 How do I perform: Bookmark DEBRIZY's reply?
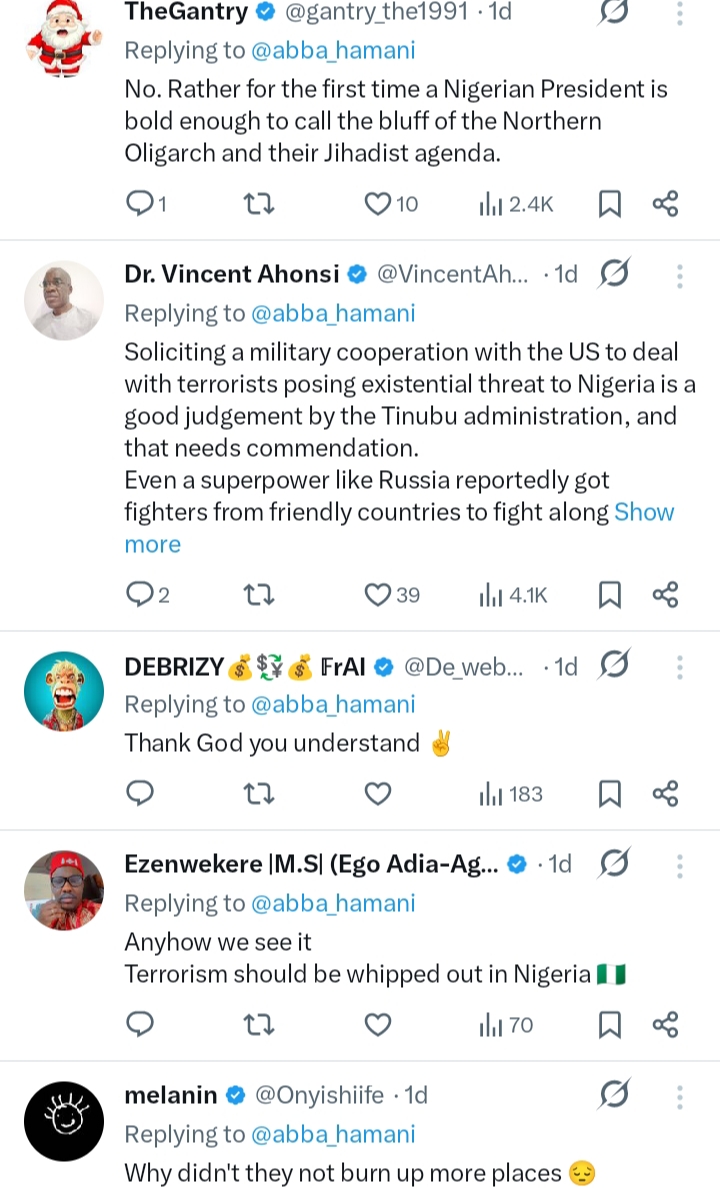pos(609,794)
